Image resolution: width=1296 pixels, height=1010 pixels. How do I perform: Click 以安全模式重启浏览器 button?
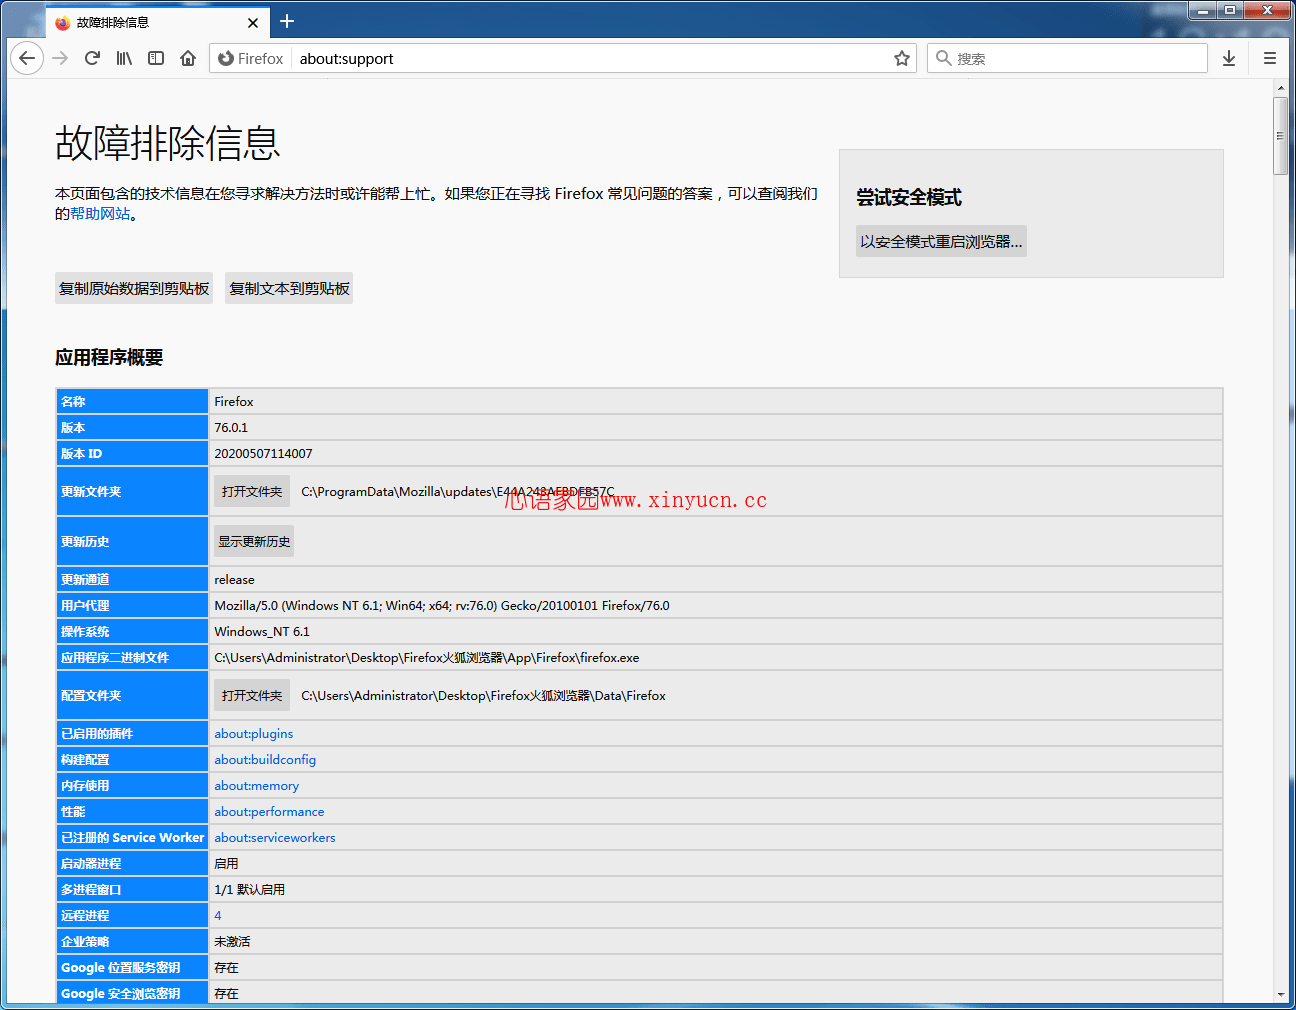pos(941,241)
